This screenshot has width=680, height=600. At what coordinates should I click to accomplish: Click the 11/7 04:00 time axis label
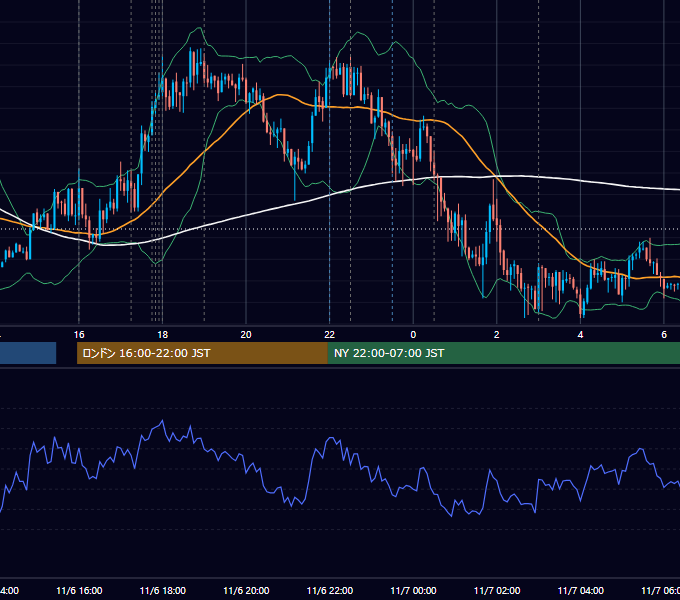tap(581, 590)
